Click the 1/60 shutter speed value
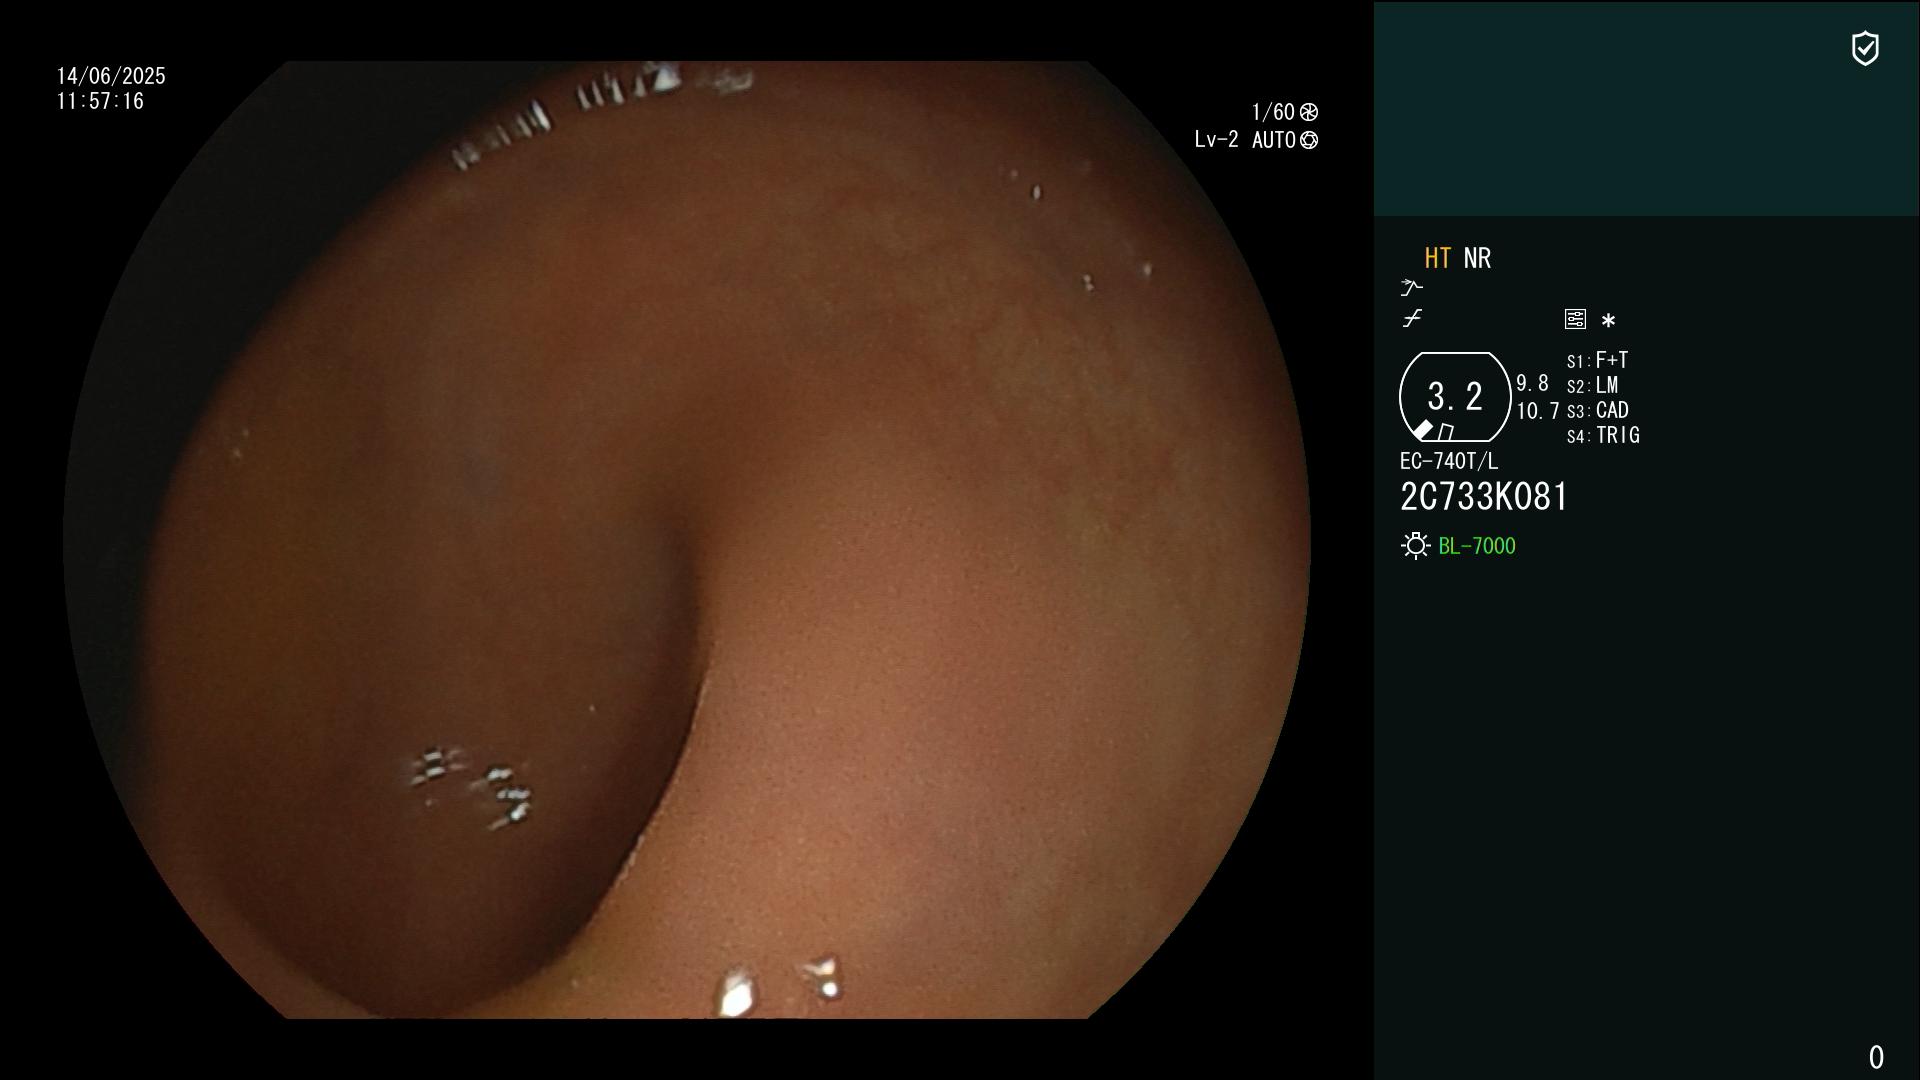The image size is (1920, 1080). coord(1273,112)
